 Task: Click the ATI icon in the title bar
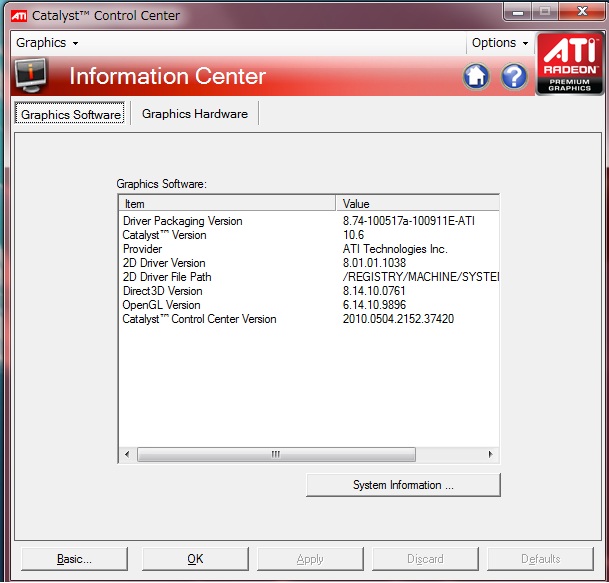(18, 15)
